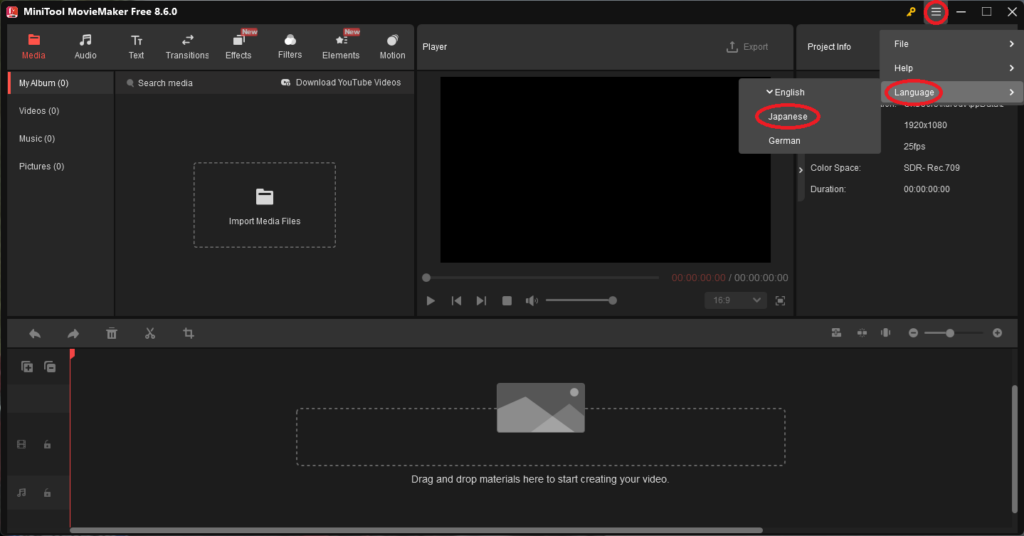Click the audio track music icon

point(22,493)
